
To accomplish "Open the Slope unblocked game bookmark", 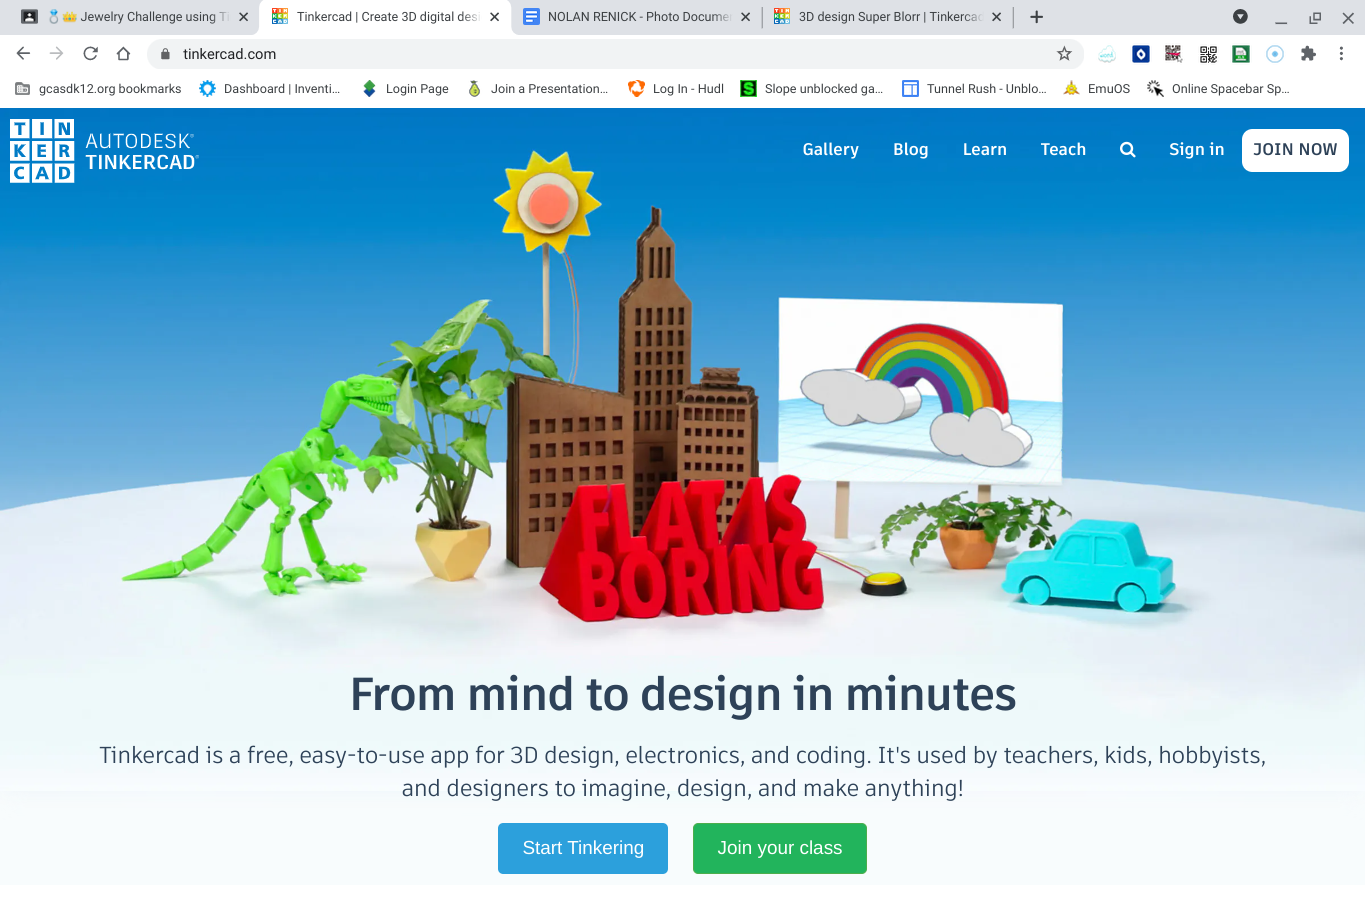I will point(811,89).
